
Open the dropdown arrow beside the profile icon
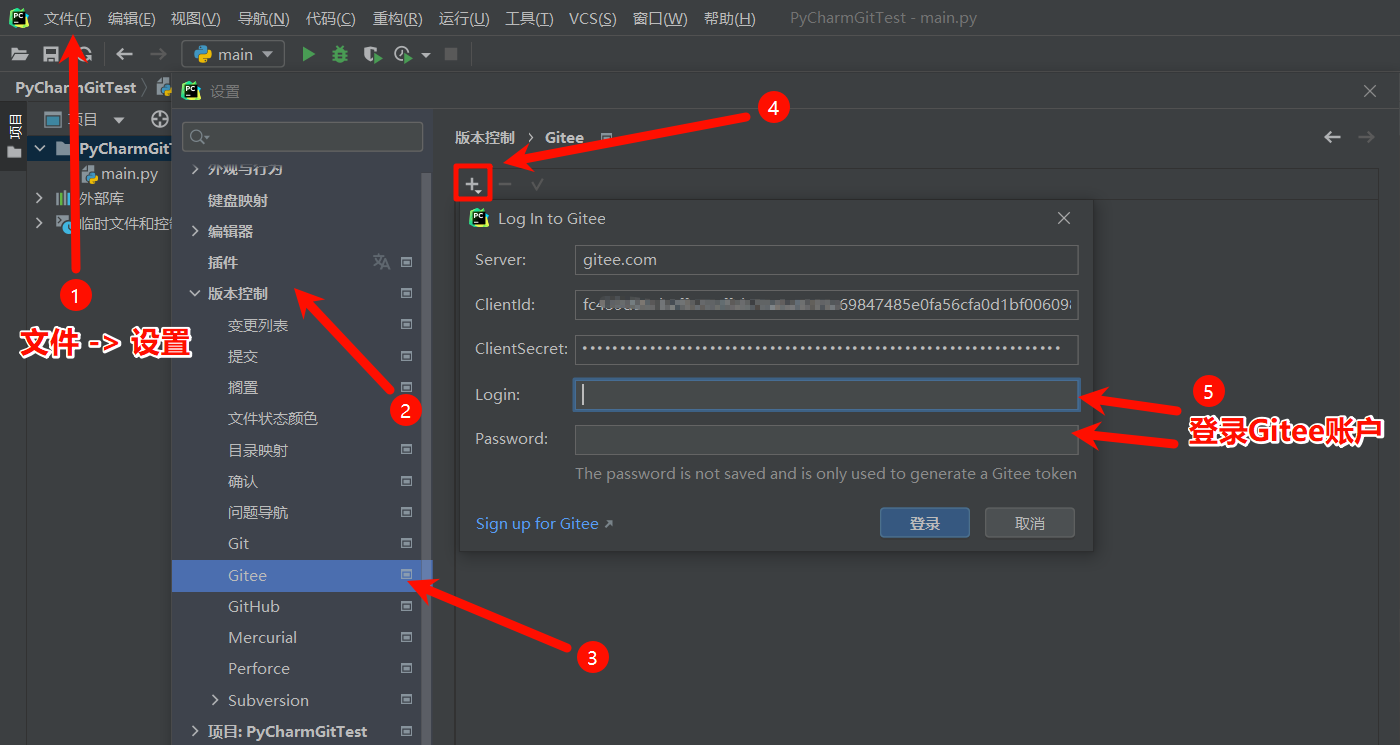tap(426, 55)
